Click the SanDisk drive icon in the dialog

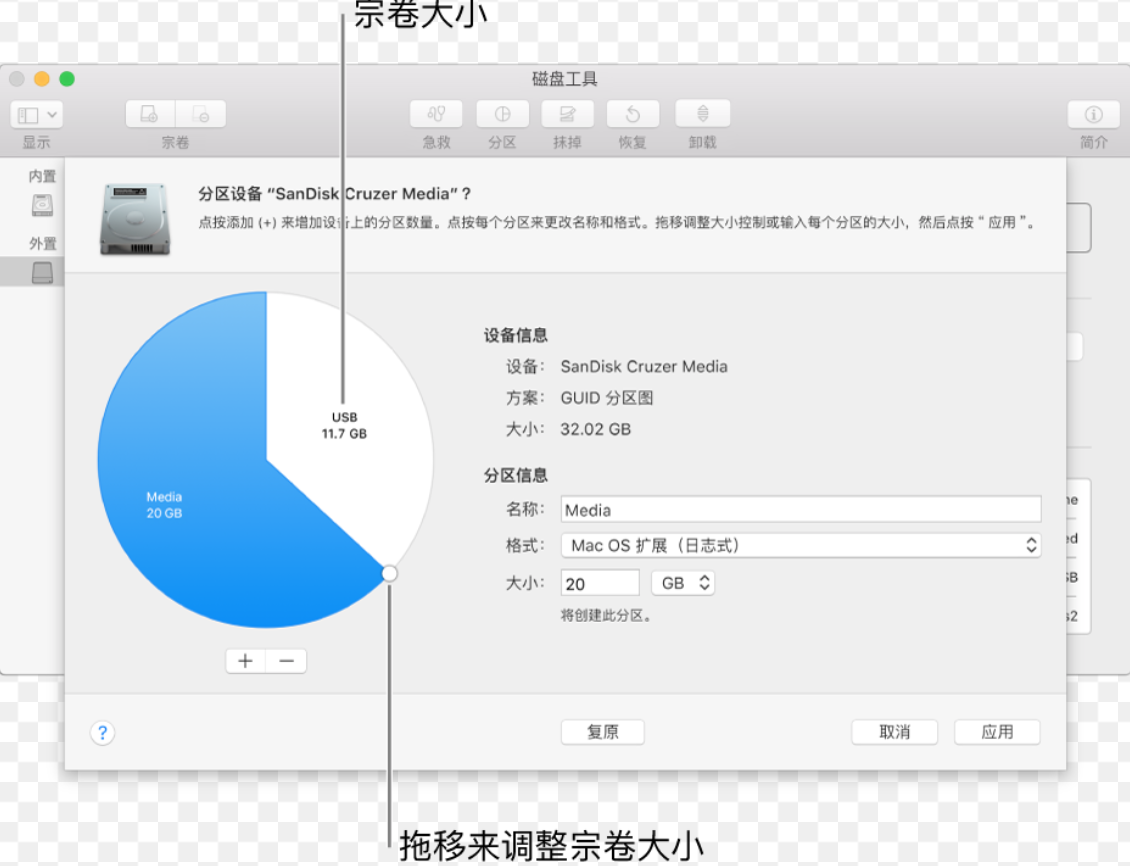point(134,219)
